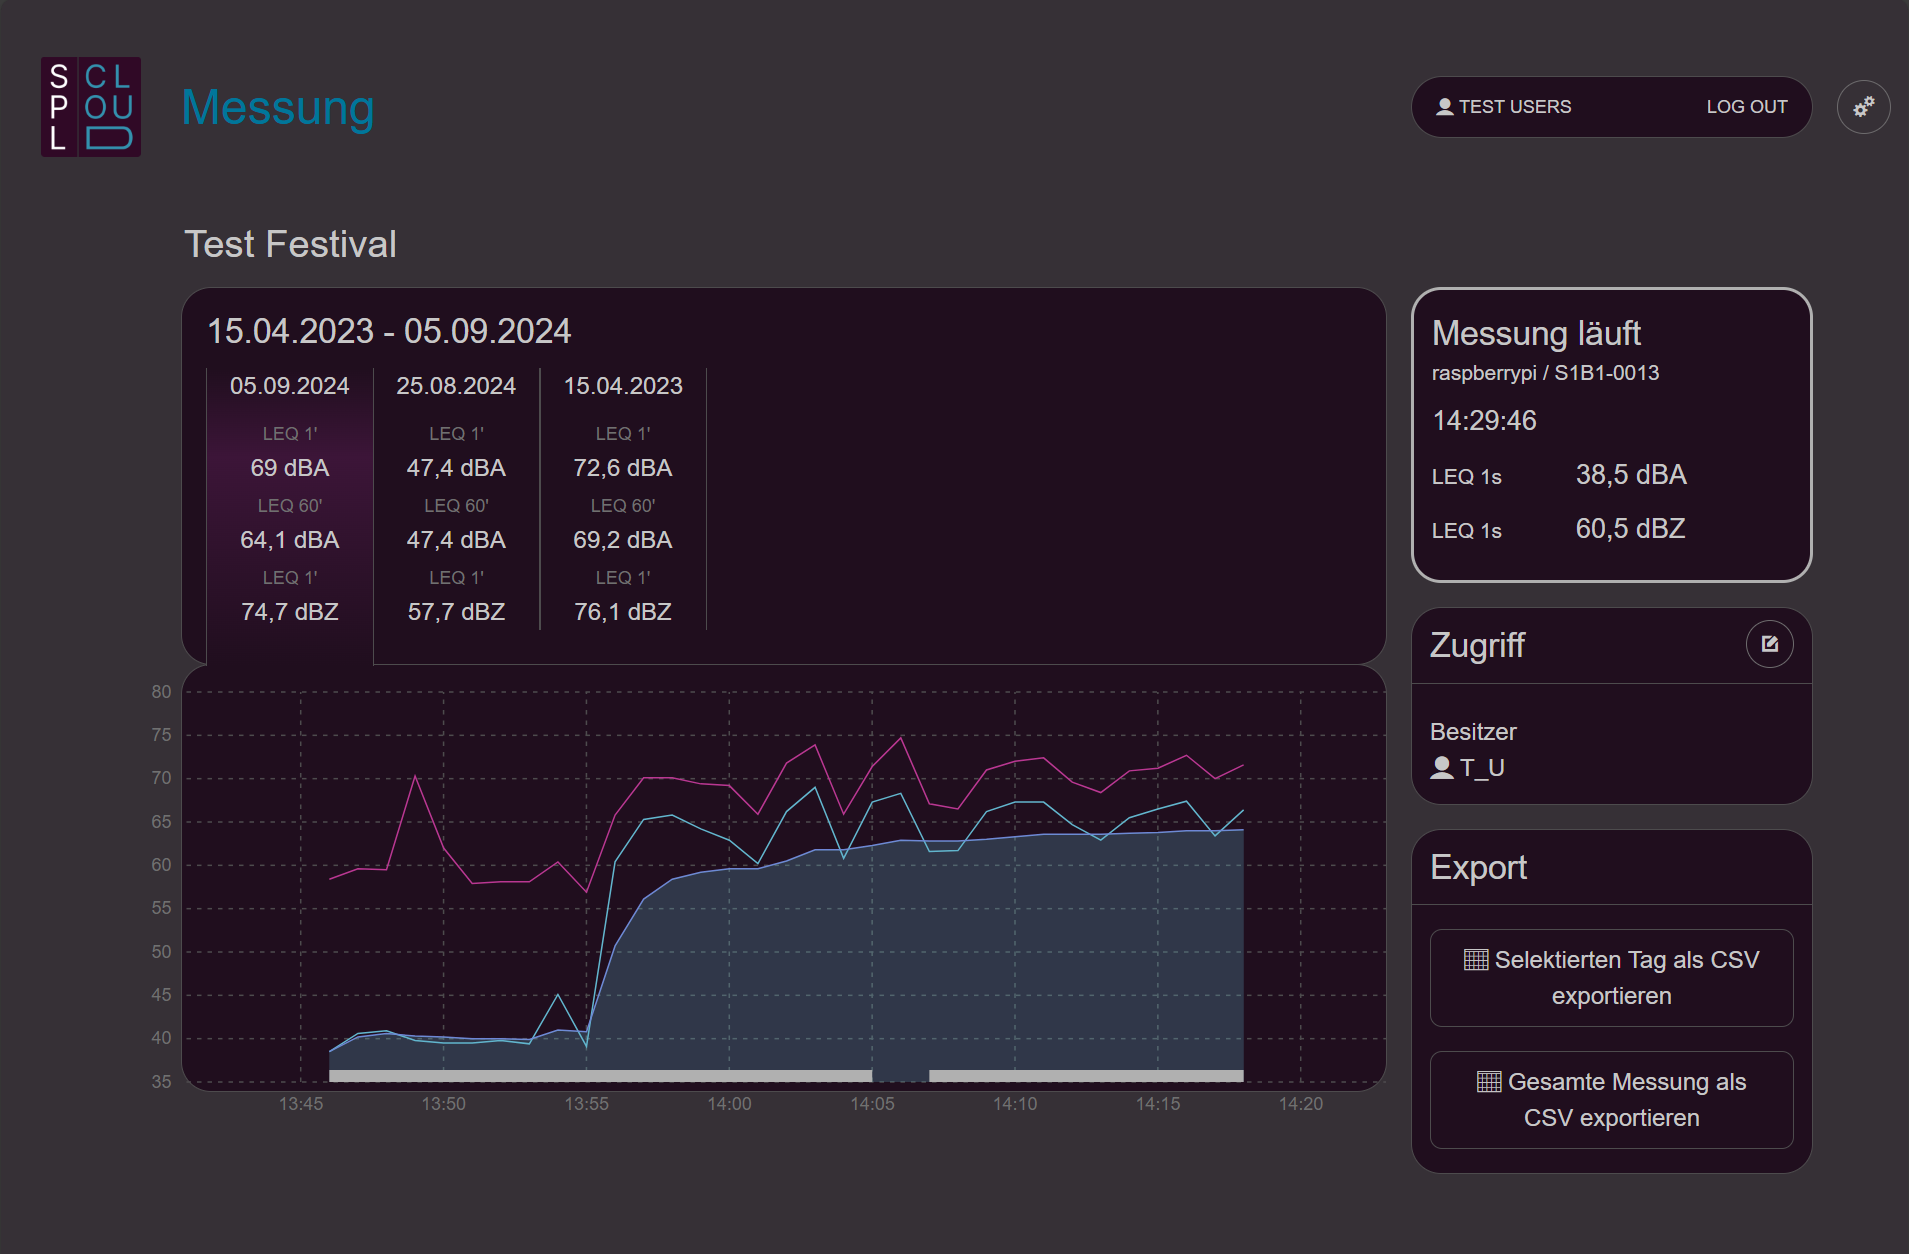Edit access with the Zugriff edit icon
Viewport: 1909px width, 1254px height.
click(x=1769, y=644)
